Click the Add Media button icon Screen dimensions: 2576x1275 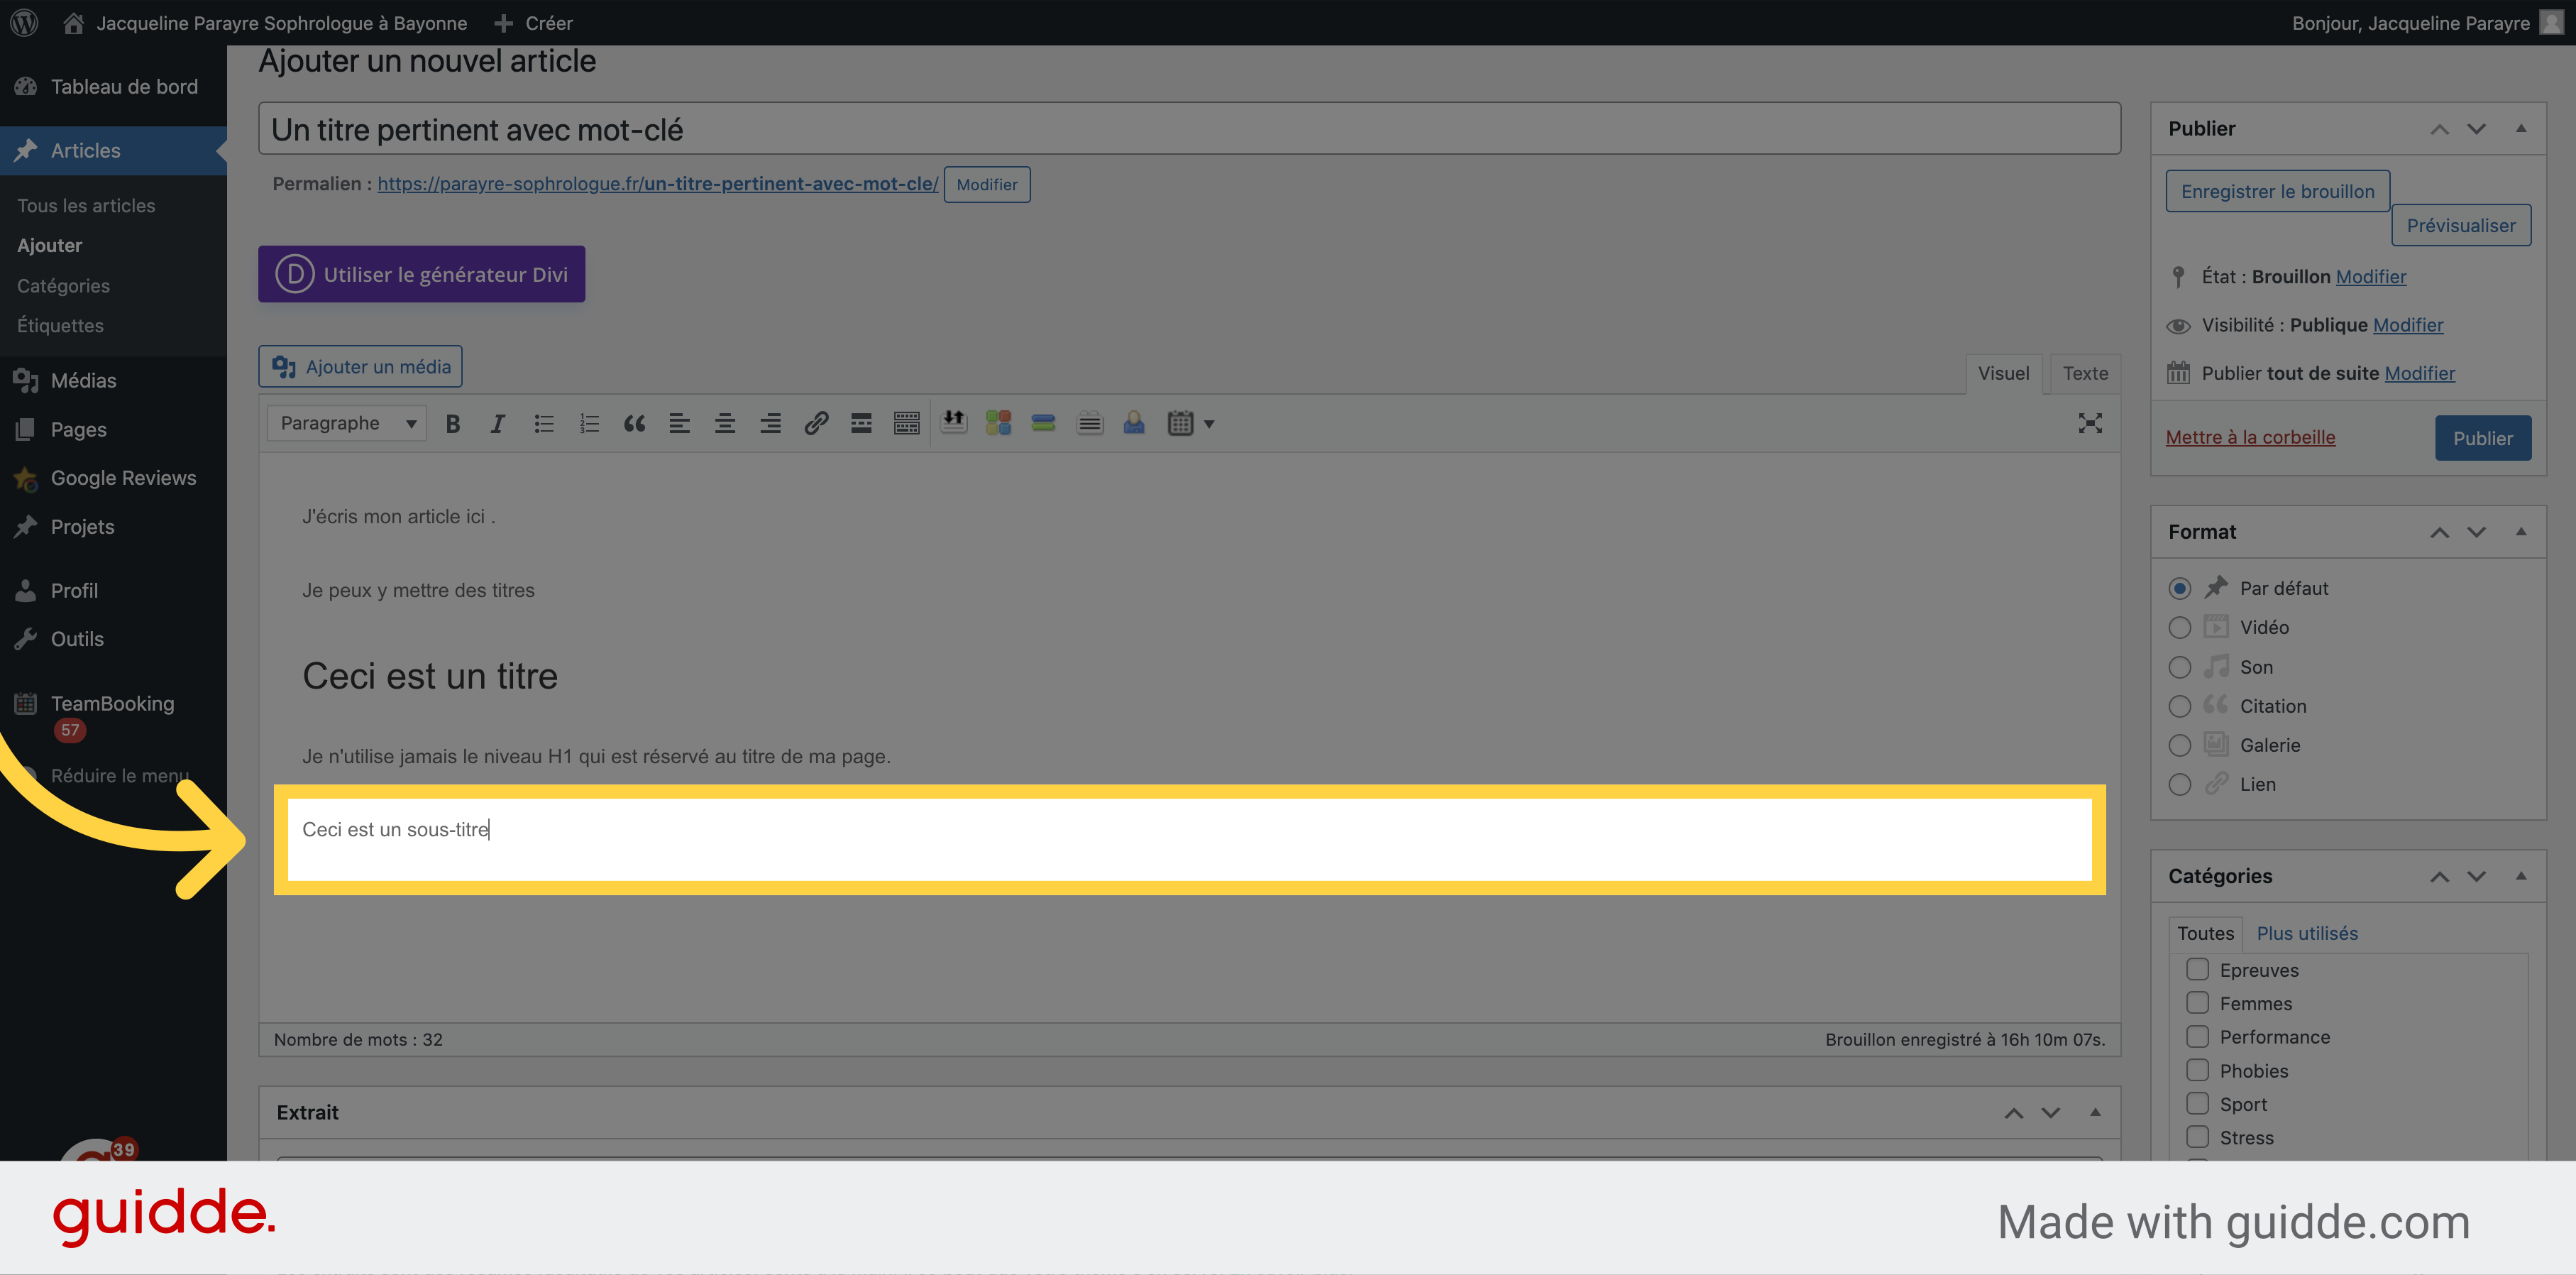[x=287, y=365]
